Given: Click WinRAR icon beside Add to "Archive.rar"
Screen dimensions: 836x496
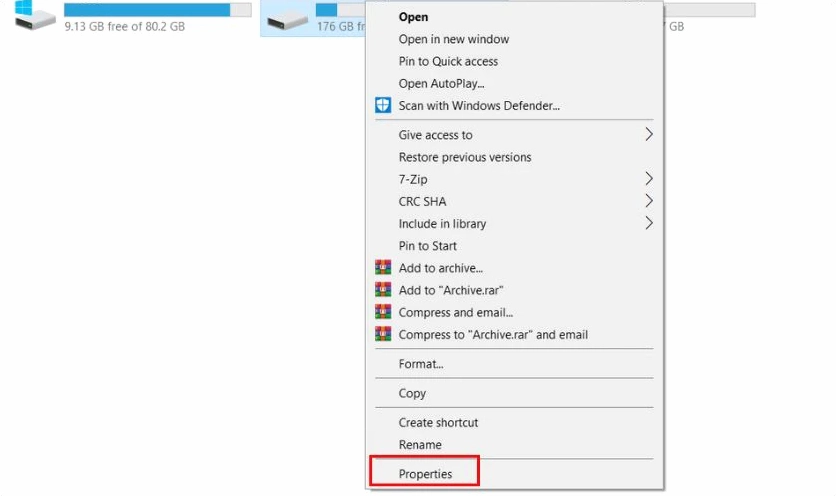Looking at the screenshot, I should [x=383, y=290].
